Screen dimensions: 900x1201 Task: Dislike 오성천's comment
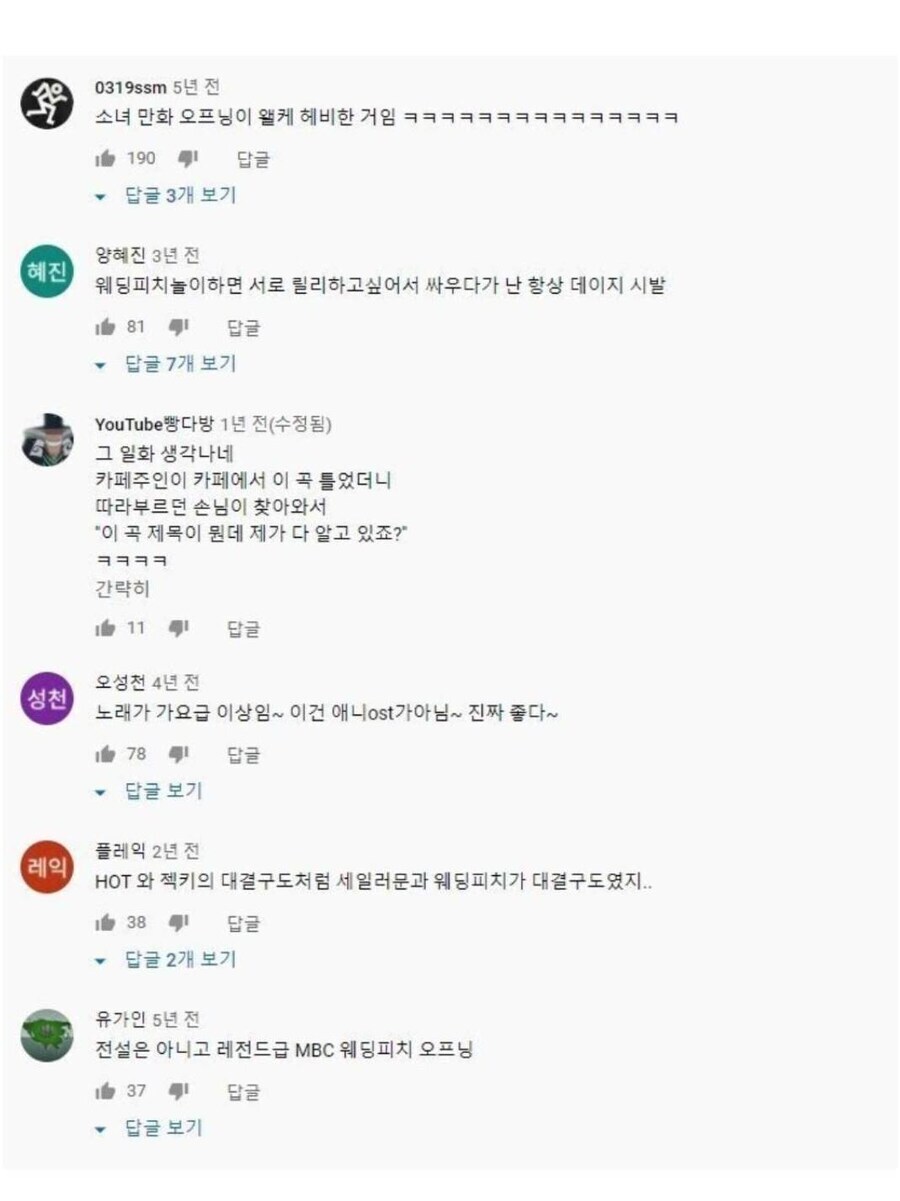point(179,754)
